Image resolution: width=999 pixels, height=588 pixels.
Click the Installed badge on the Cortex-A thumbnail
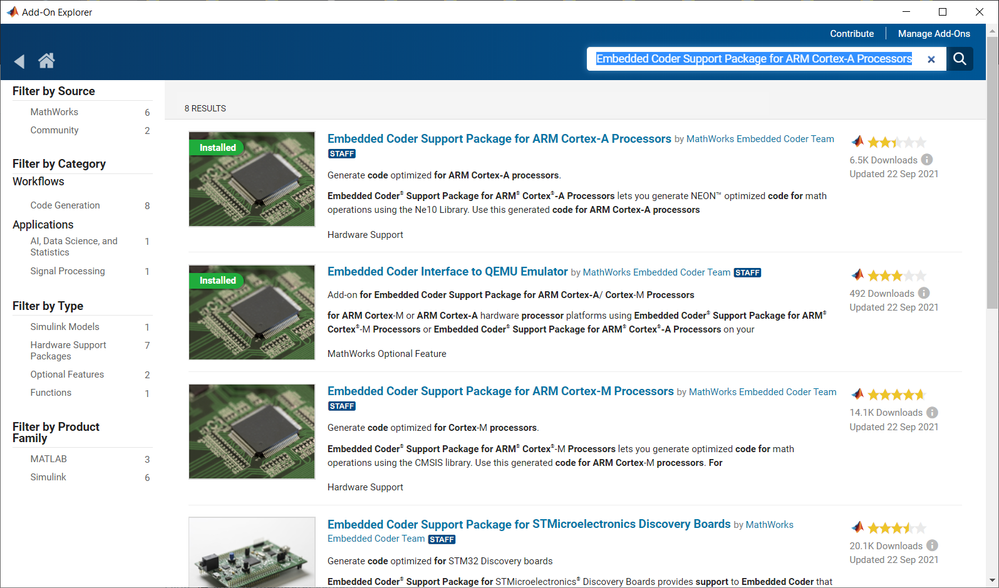click(217, 147)
